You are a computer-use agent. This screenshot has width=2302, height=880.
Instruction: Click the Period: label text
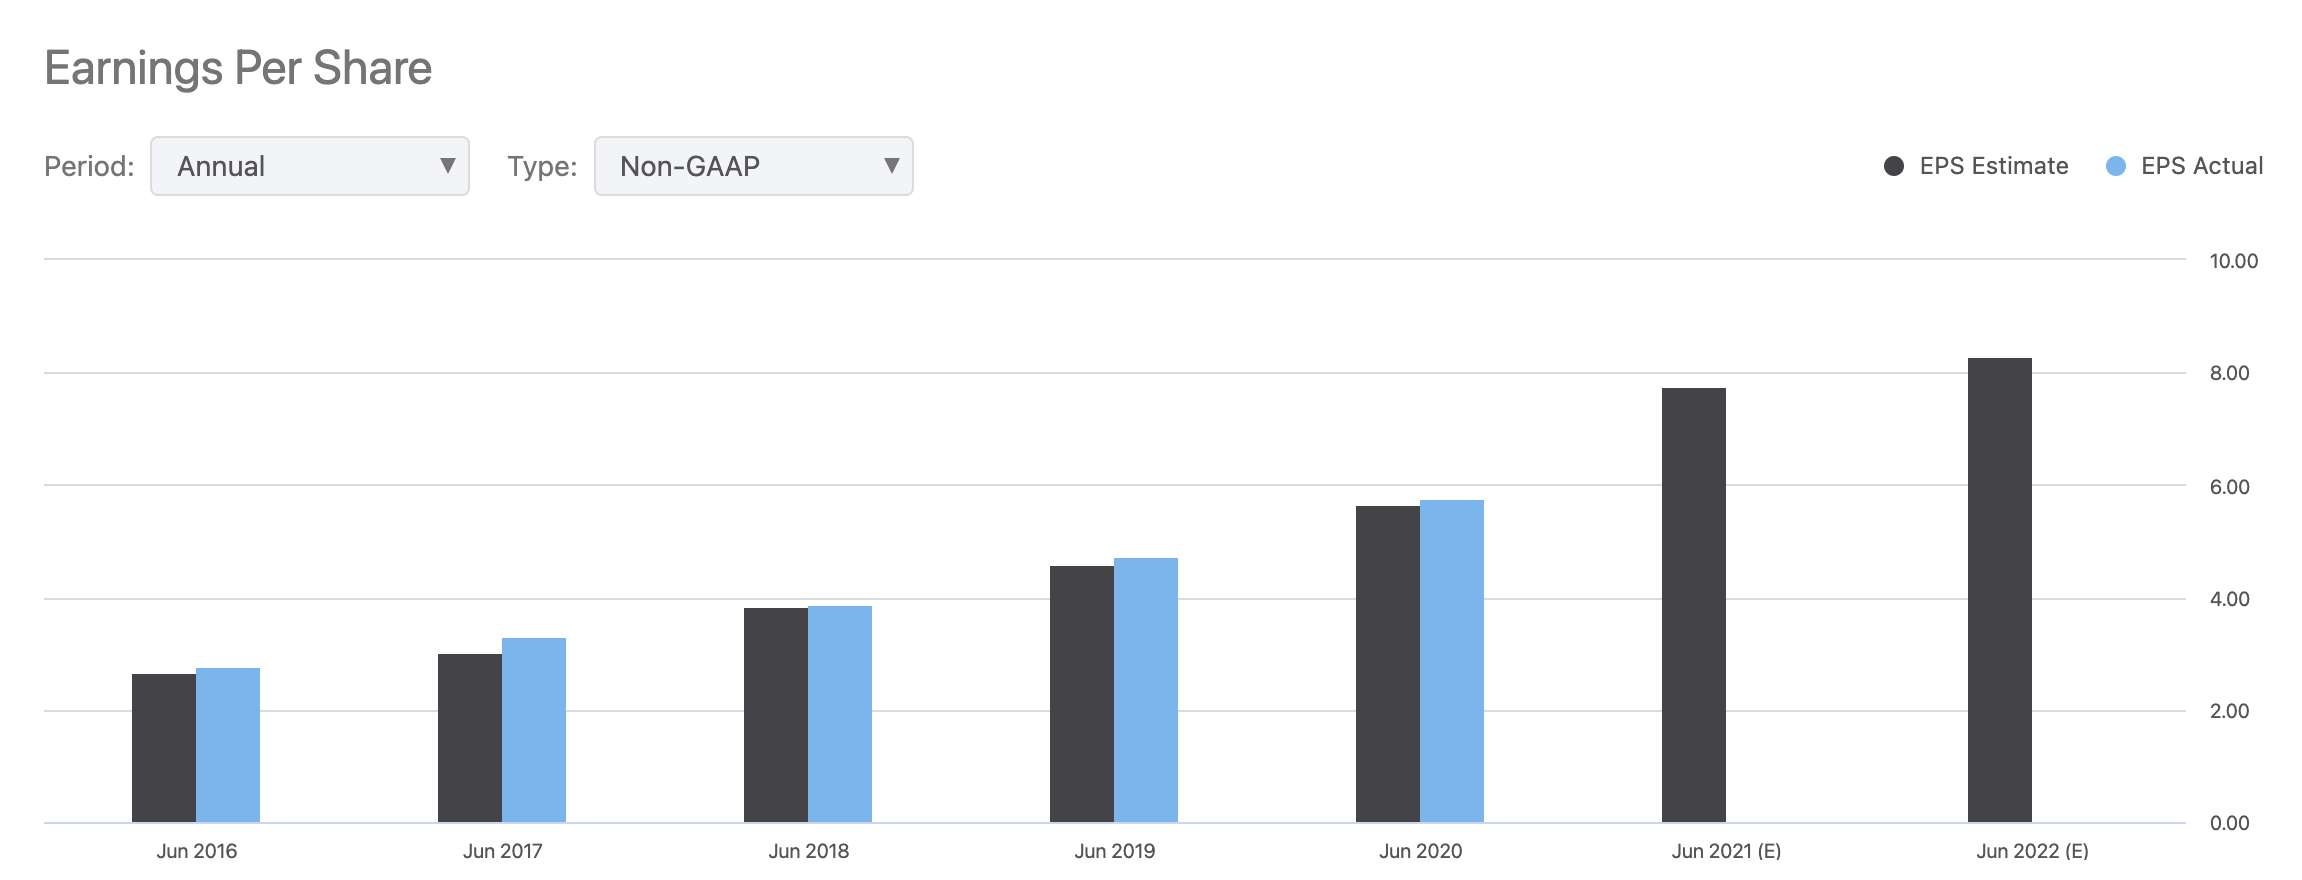pos(89,166)
